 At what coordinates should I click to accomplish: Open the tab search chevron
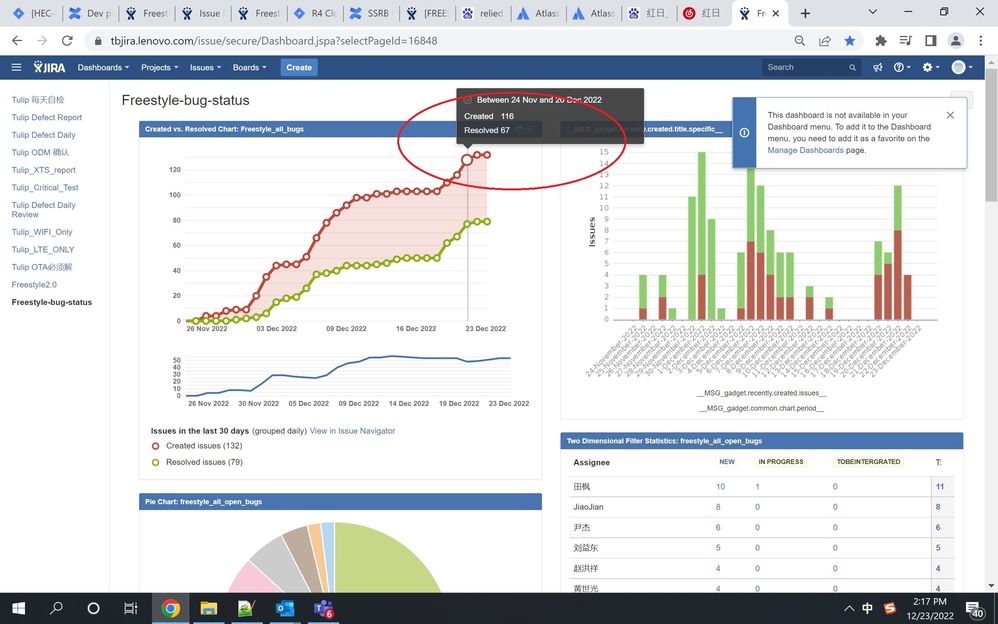click(873, 12)
